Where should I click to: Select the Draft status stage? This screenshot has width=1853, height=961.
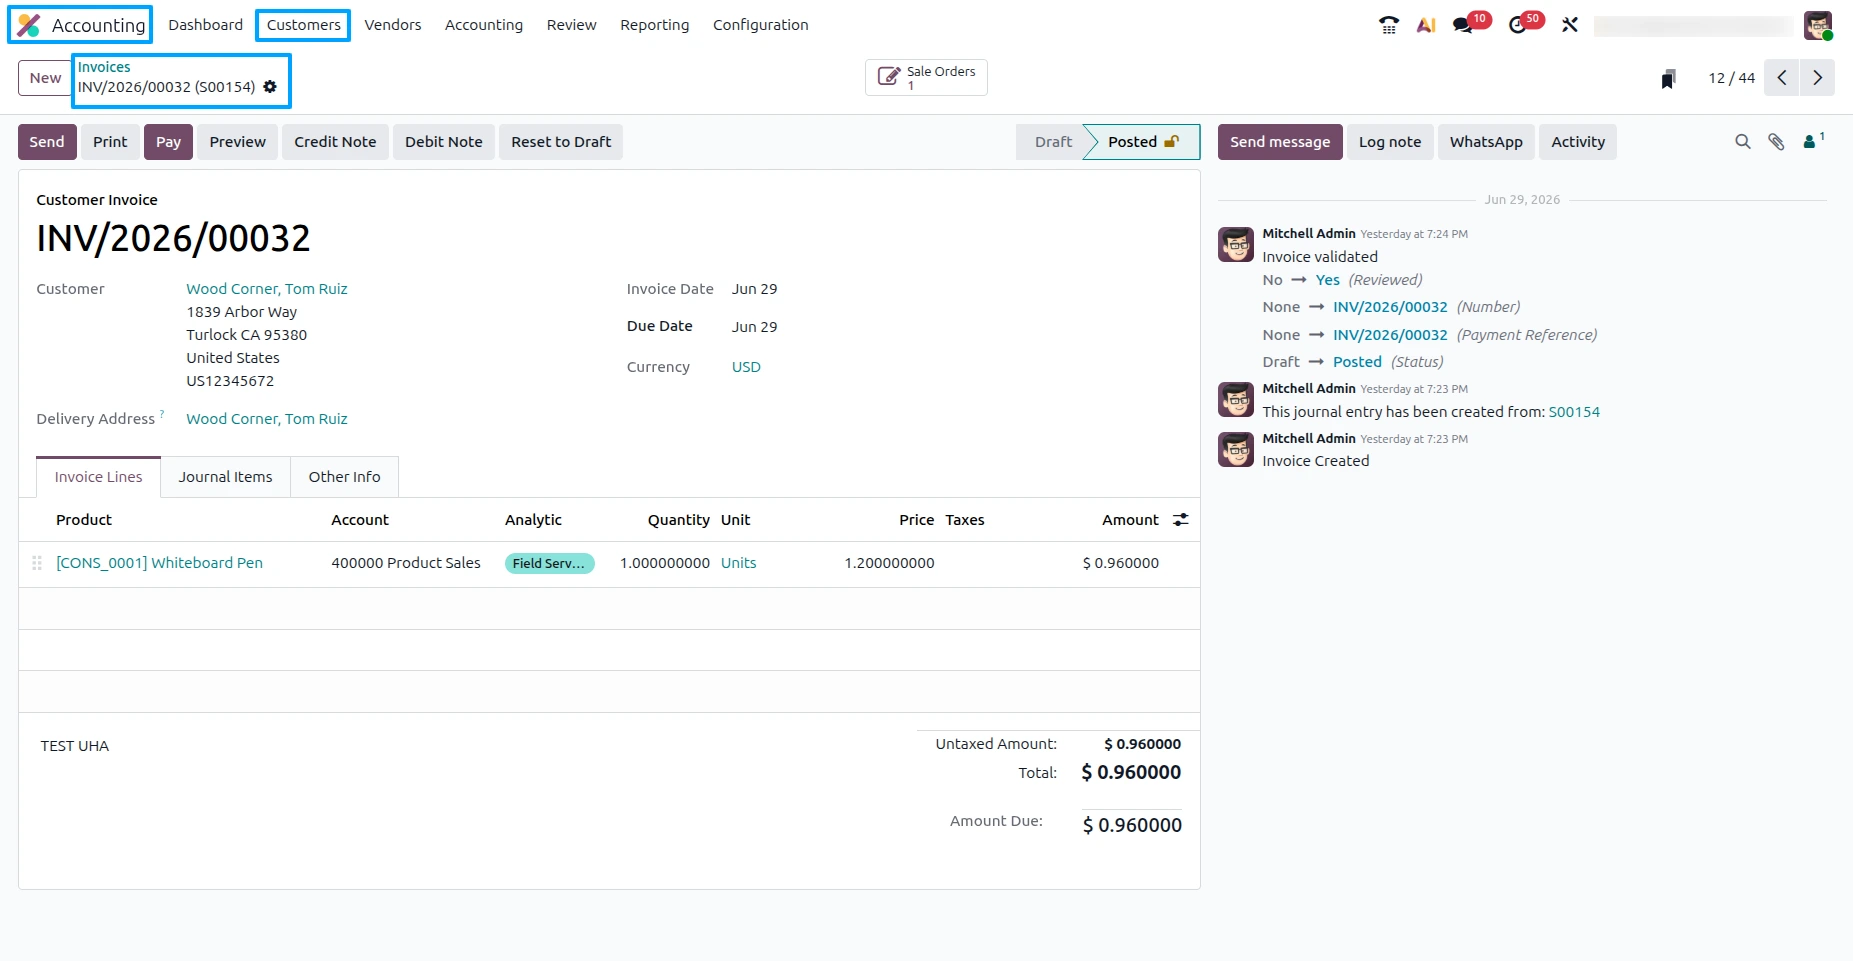(1052, 142)
